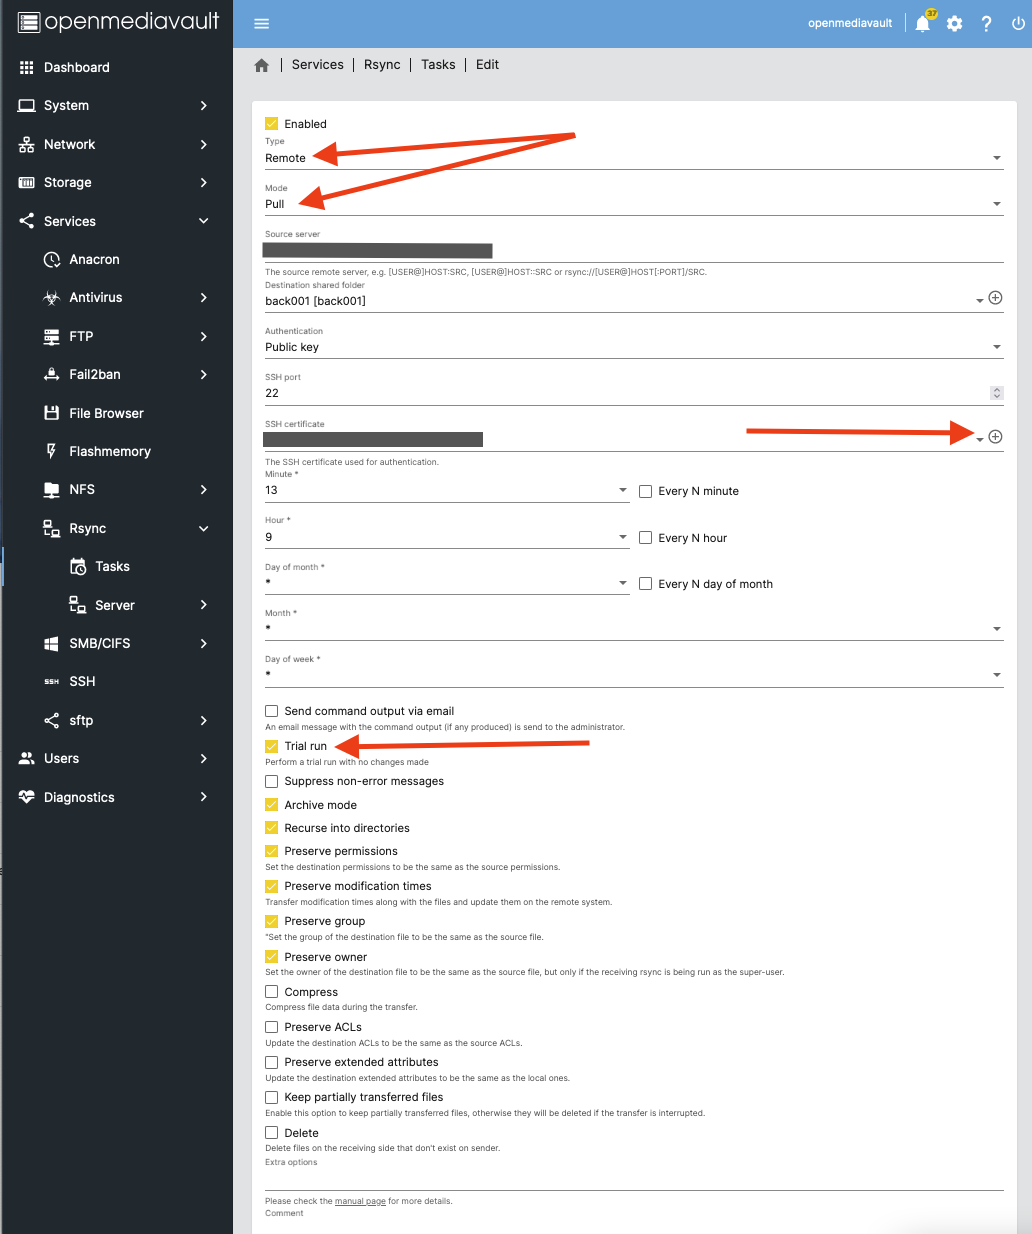Open the Type dropdown showing Remote
1032x1234 pixels.
[632, 158]
